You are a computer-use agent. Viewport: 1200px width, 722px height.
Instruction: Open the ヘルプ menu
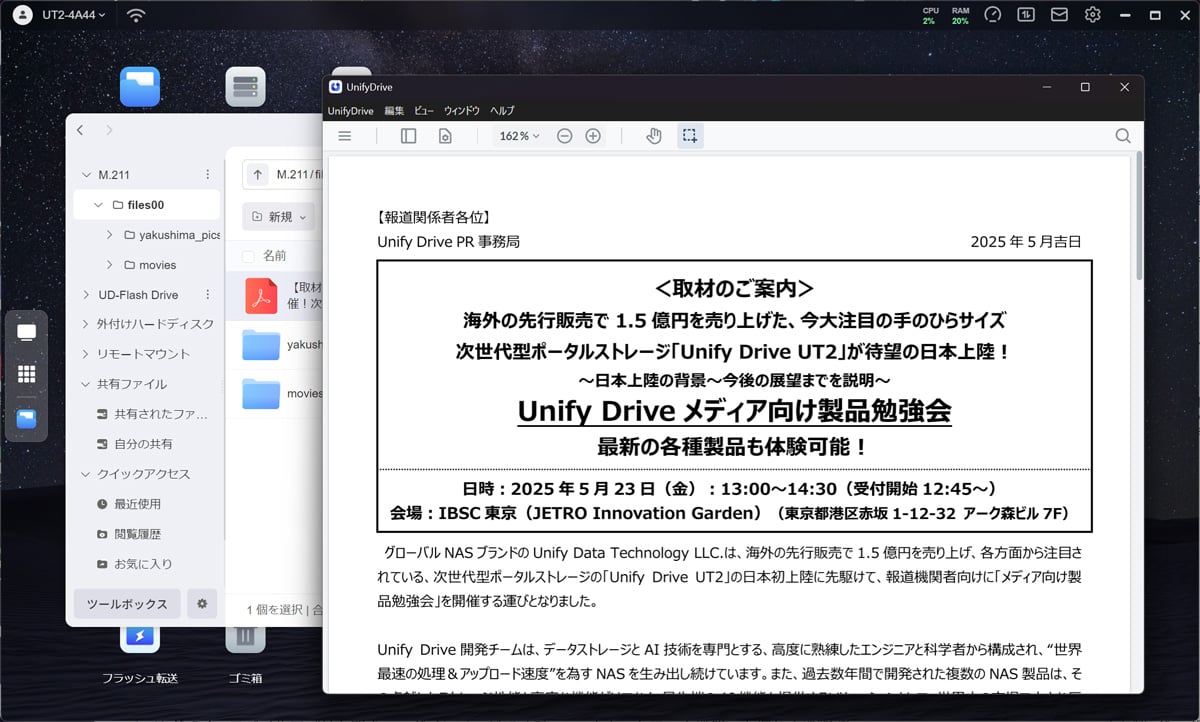pos(502,111)
